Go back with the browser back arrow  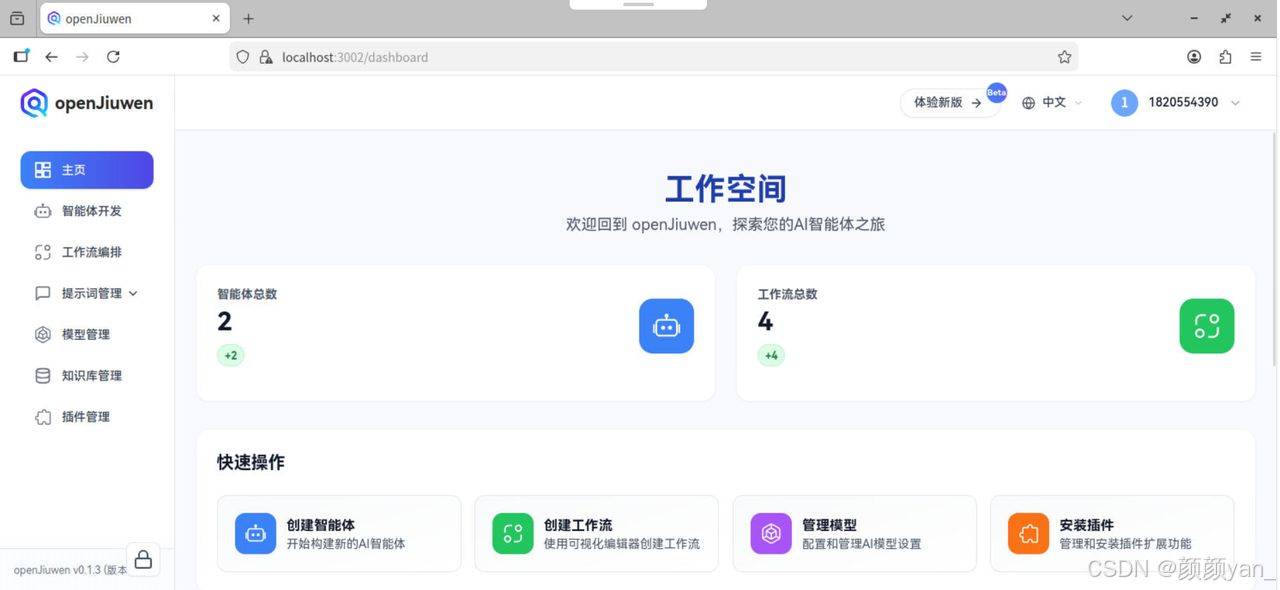(x=51, y=57)
